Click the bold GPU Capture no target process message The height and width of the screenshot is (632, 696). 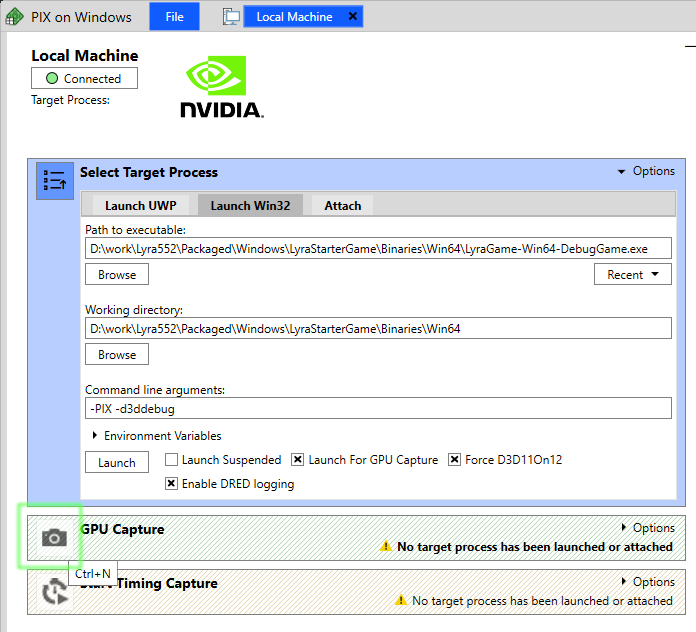click(x=534, y=547)
